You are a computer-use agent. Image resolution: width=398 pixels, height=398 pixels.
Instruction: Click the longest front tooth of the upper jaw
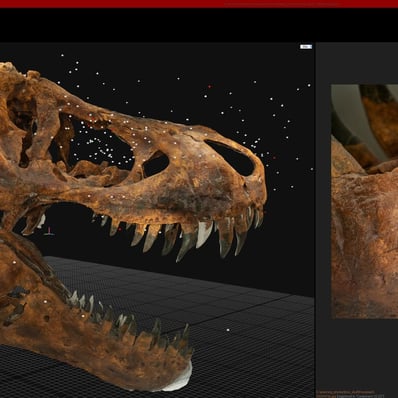pyautogui.click(x=226, y=238)
